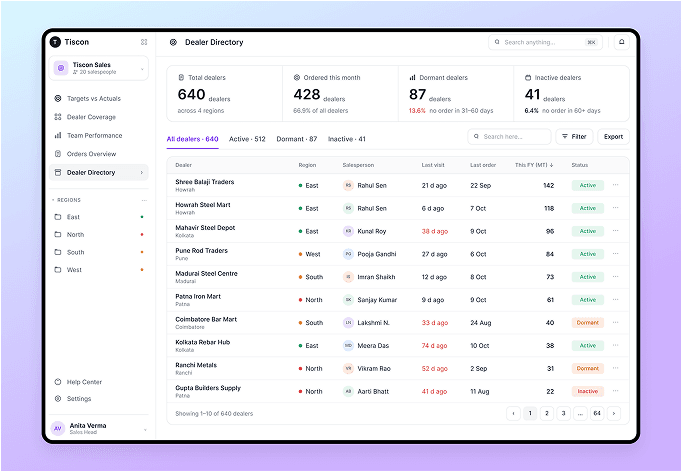Open the West region folder
The height and width of the screenshot is (472, 682).
point(98,270)
